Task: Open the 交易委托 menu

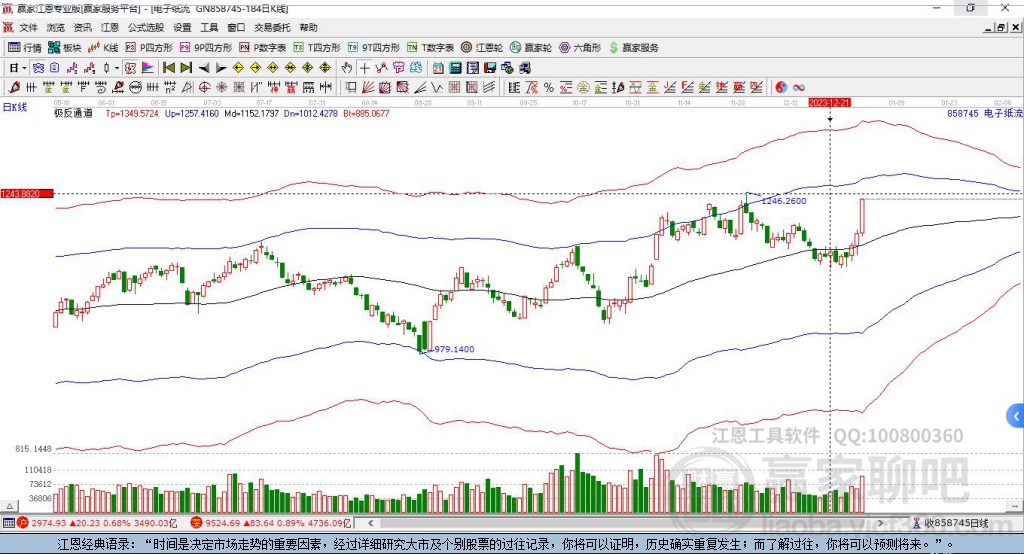Action: tap(272, 27)
